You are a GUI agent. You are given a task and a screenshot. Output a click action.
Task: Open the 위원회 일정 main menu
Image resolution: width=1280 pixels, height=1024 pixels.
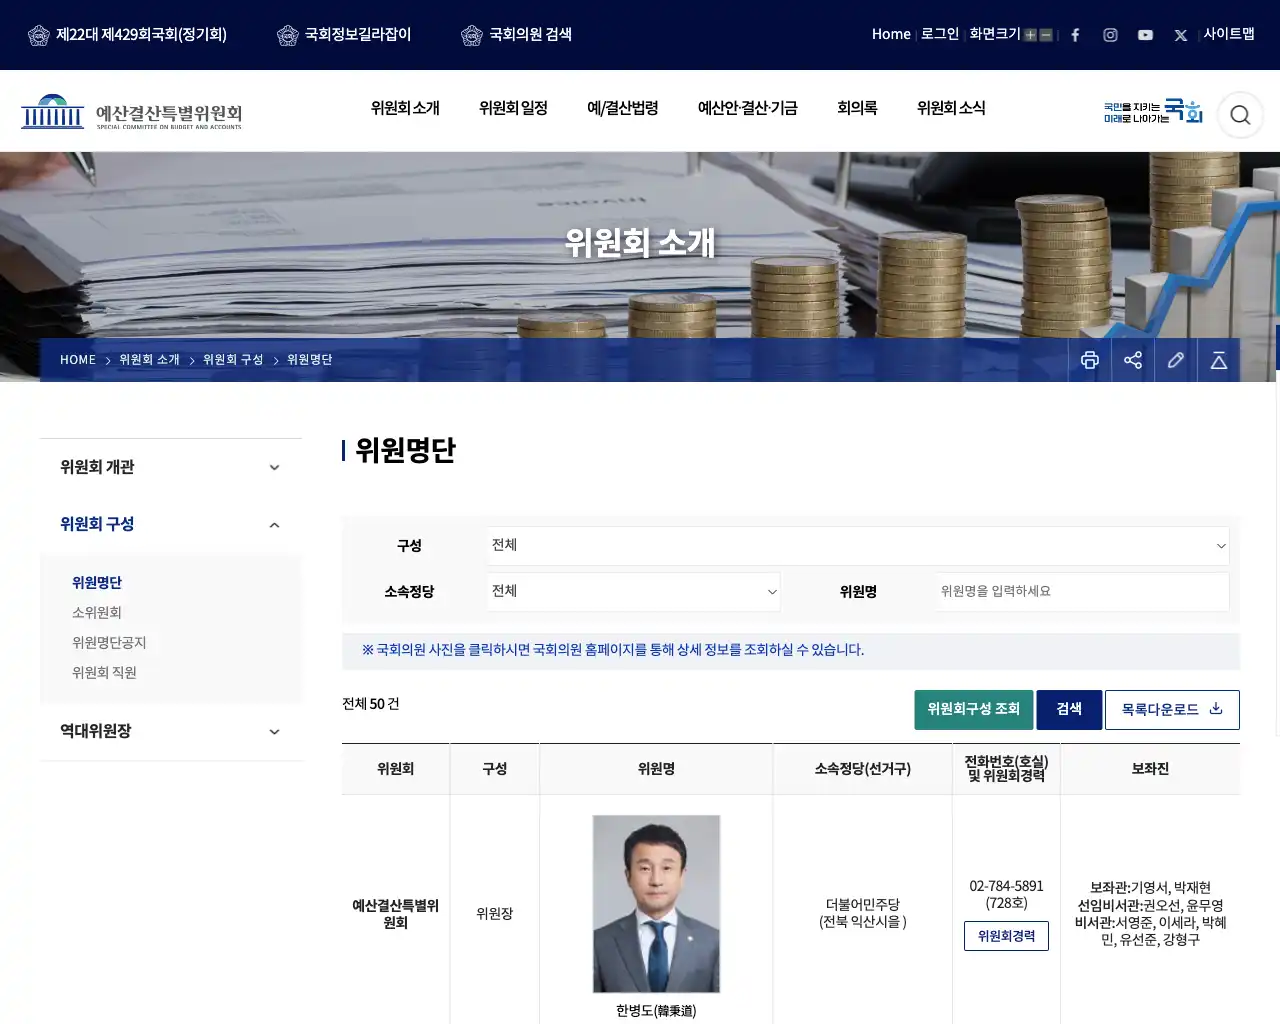coord(513,108)
